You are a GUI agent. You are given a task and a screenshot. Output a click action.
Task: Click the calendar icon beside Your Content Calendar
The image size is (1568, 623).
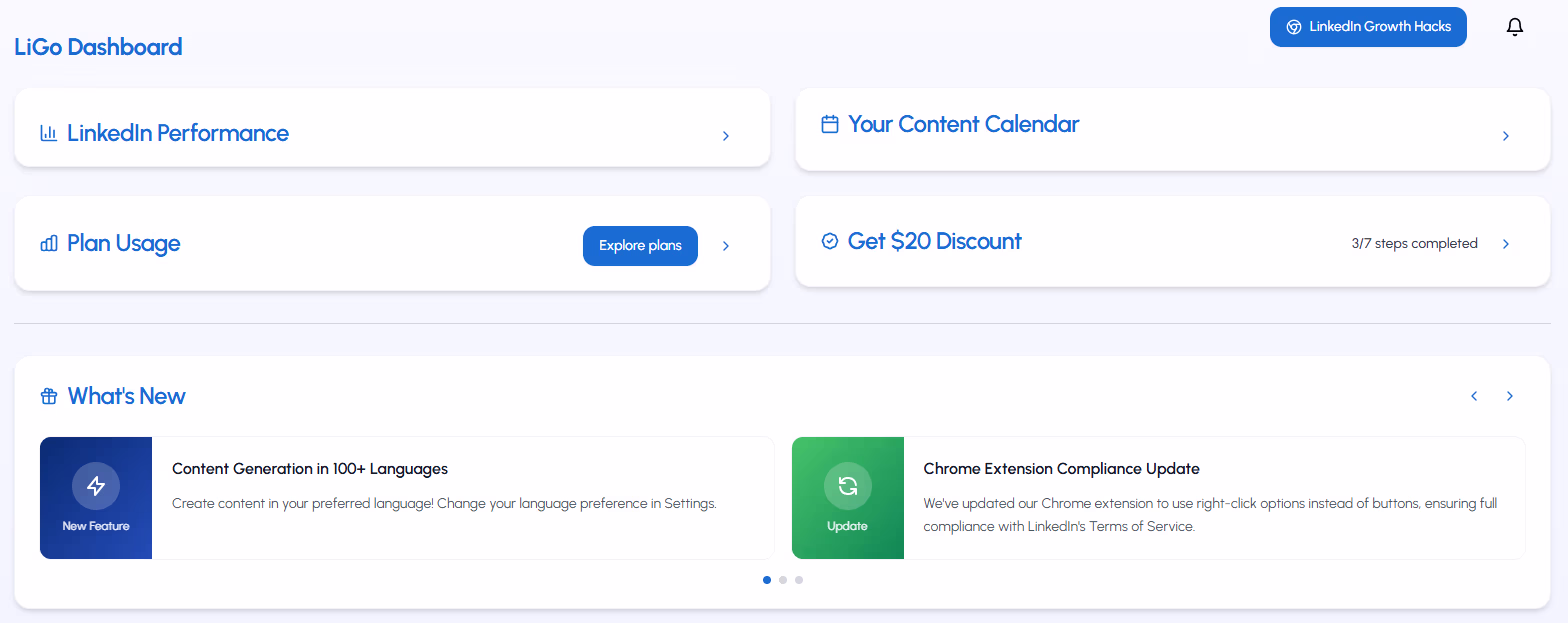(829, 124)
